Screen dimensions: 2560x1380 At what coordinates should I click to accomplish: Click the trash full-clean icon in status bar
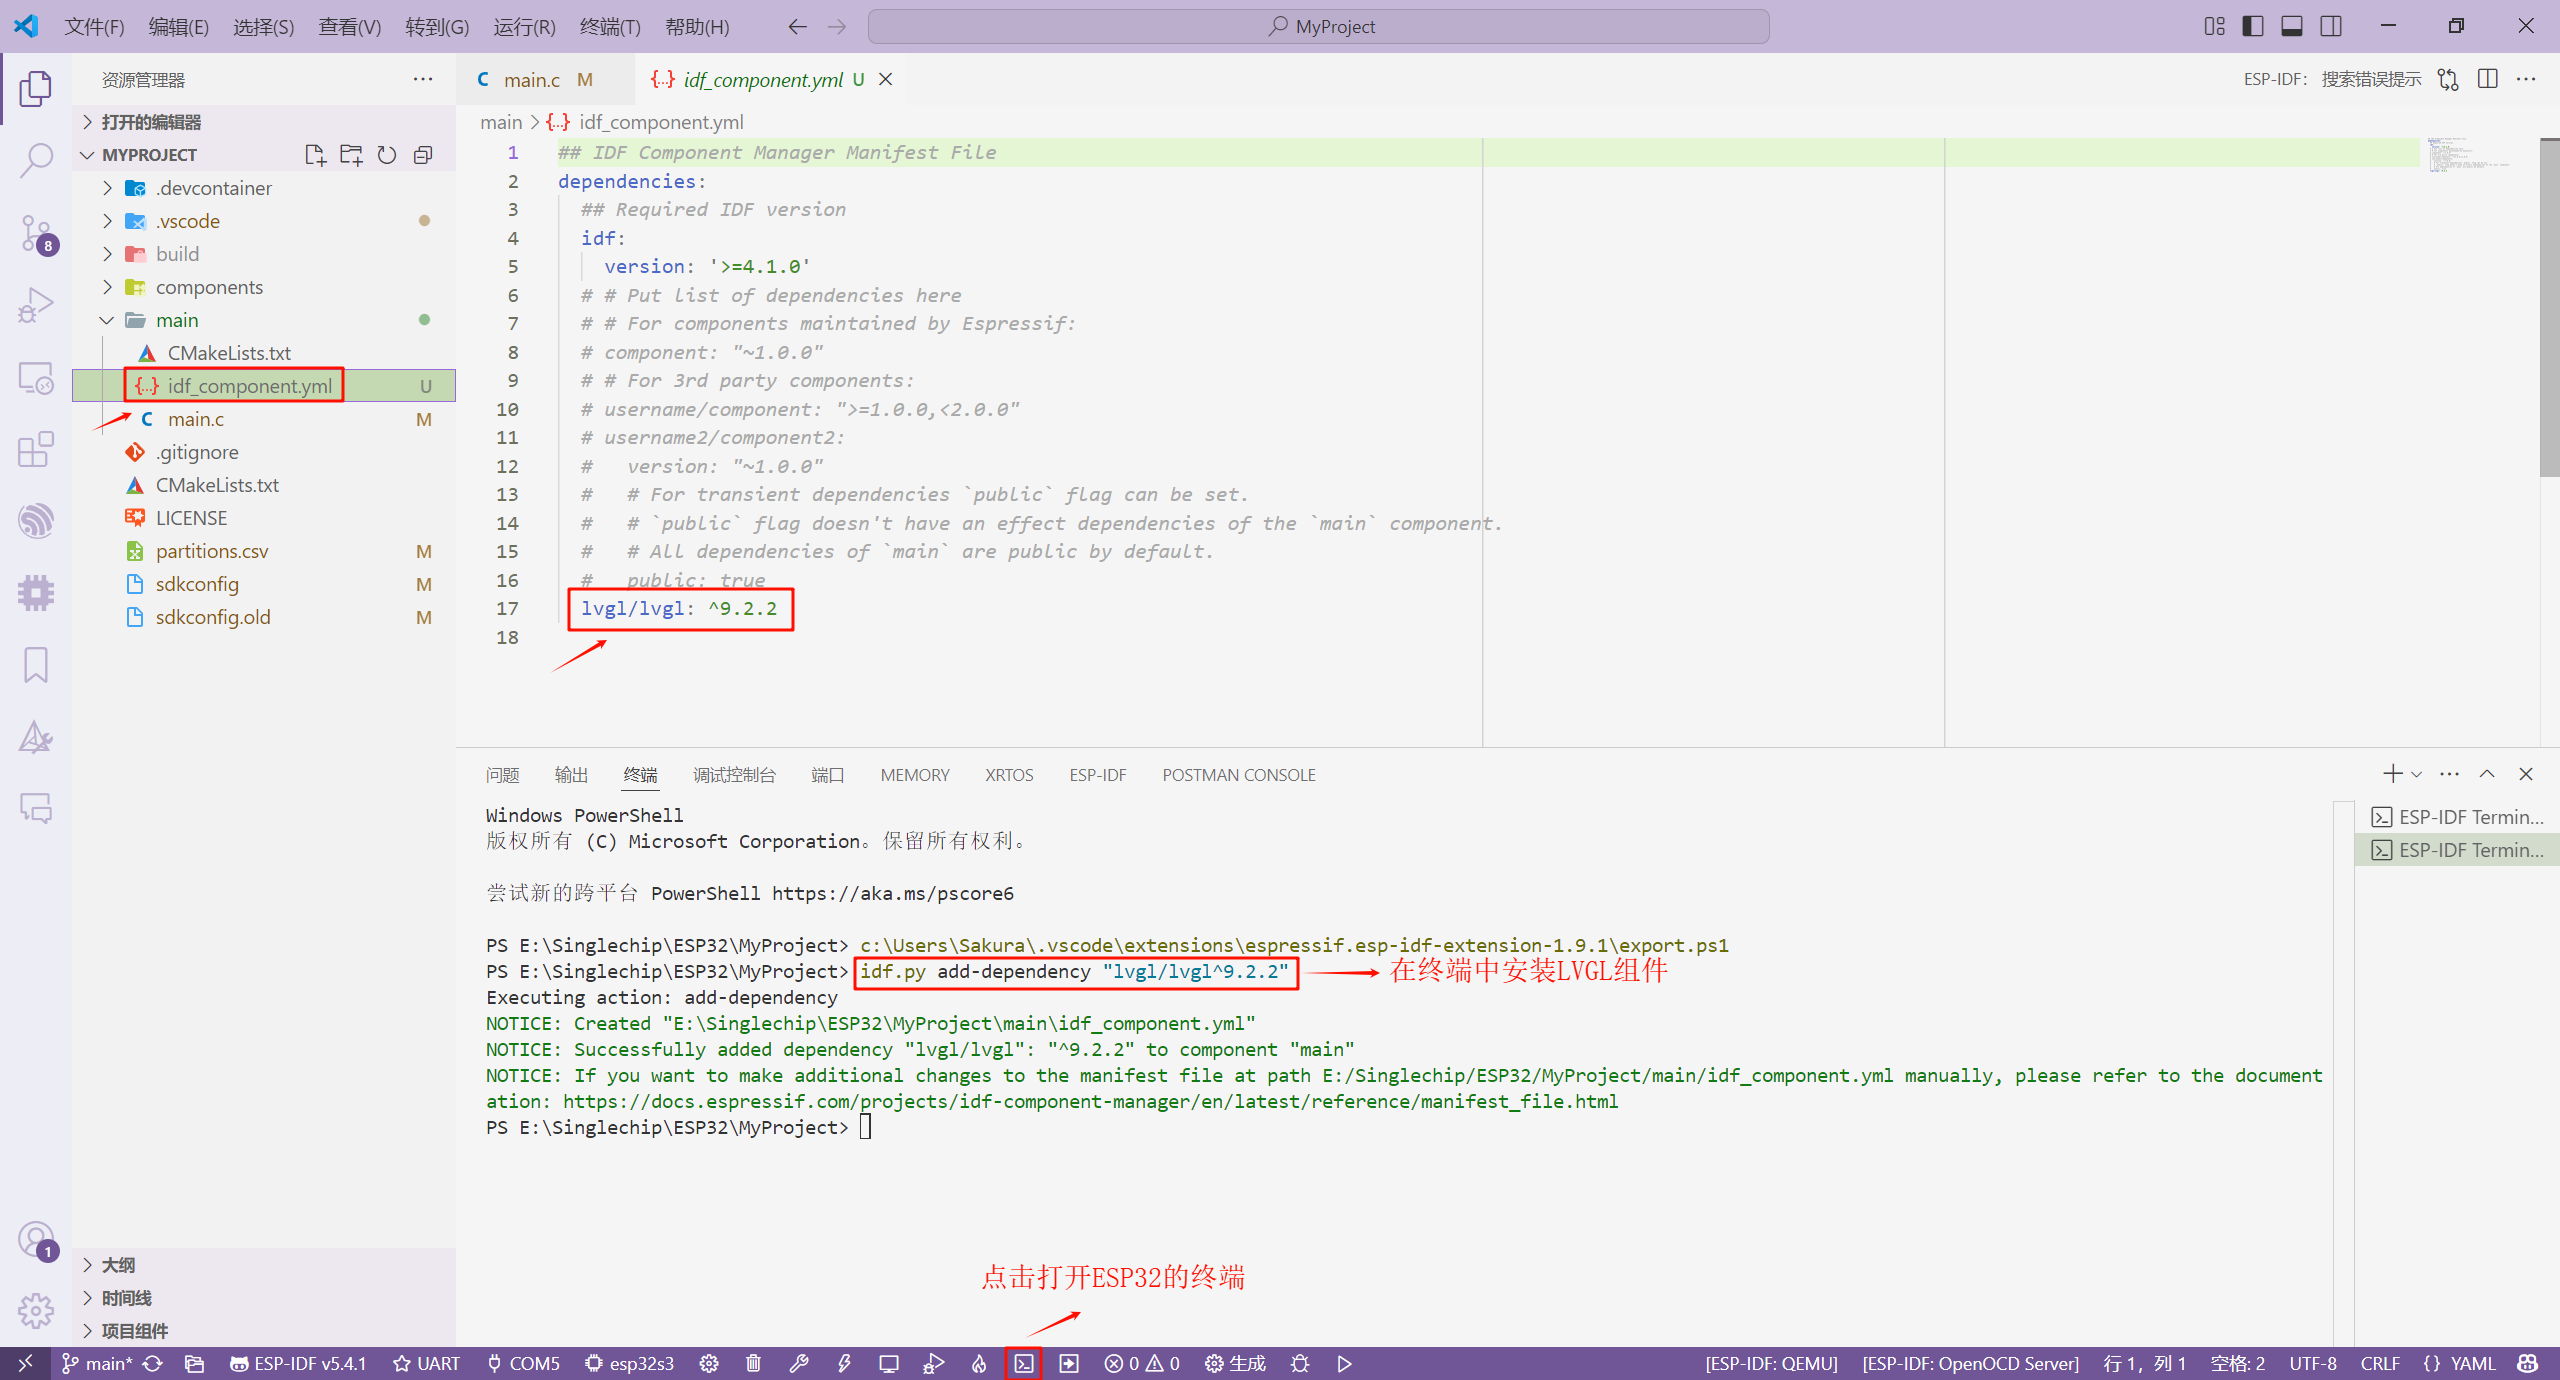(753, 1363)
